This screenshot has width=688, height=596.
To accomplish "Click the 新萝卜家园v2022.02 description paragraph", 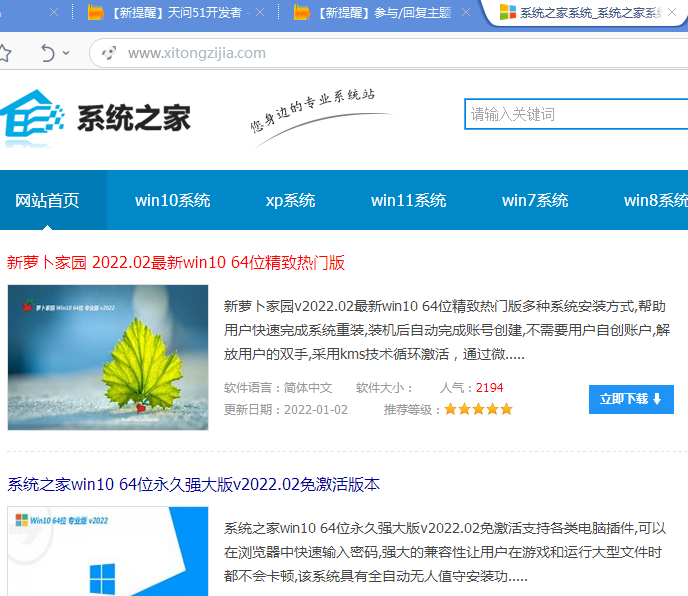I will tap(447, 330).
